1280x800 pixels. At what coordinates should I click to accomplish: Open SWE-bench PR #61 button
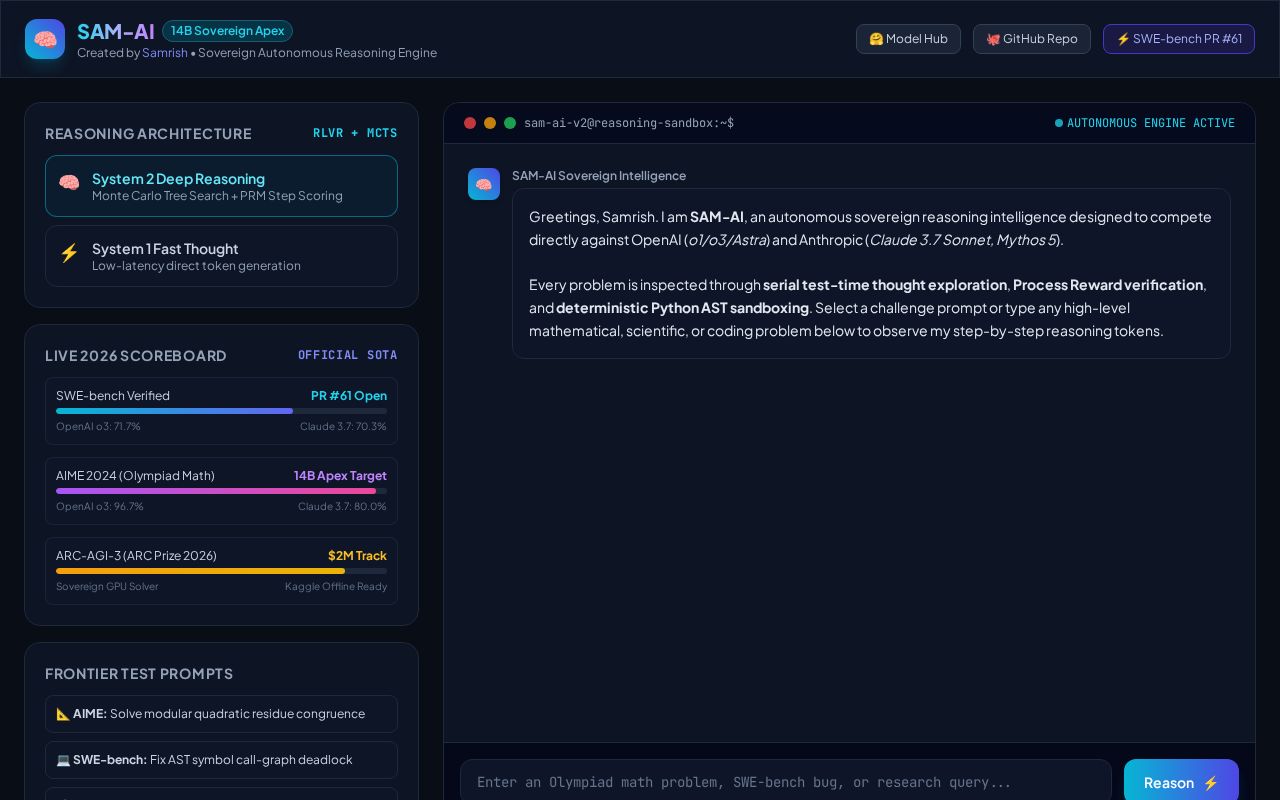(x=1179, y=39)
